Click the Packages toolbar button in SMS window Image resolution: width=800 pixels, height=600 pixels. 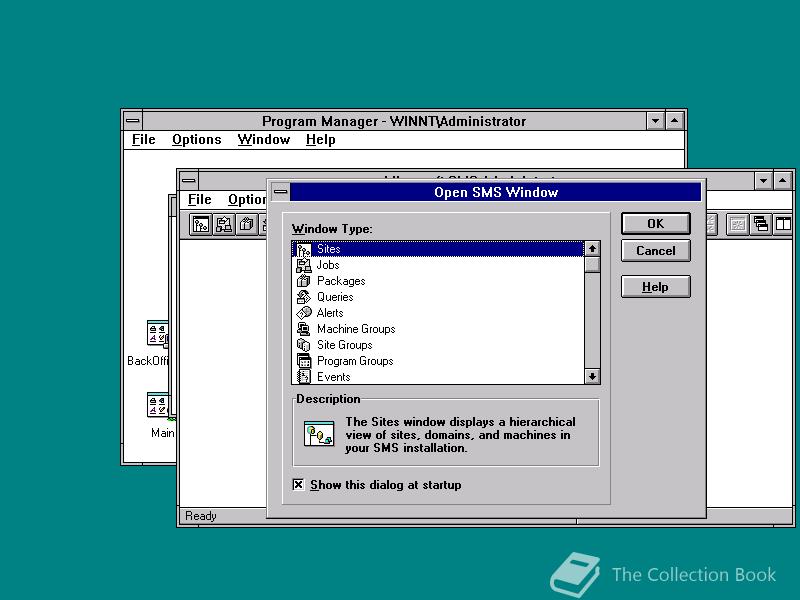(246, 224)
